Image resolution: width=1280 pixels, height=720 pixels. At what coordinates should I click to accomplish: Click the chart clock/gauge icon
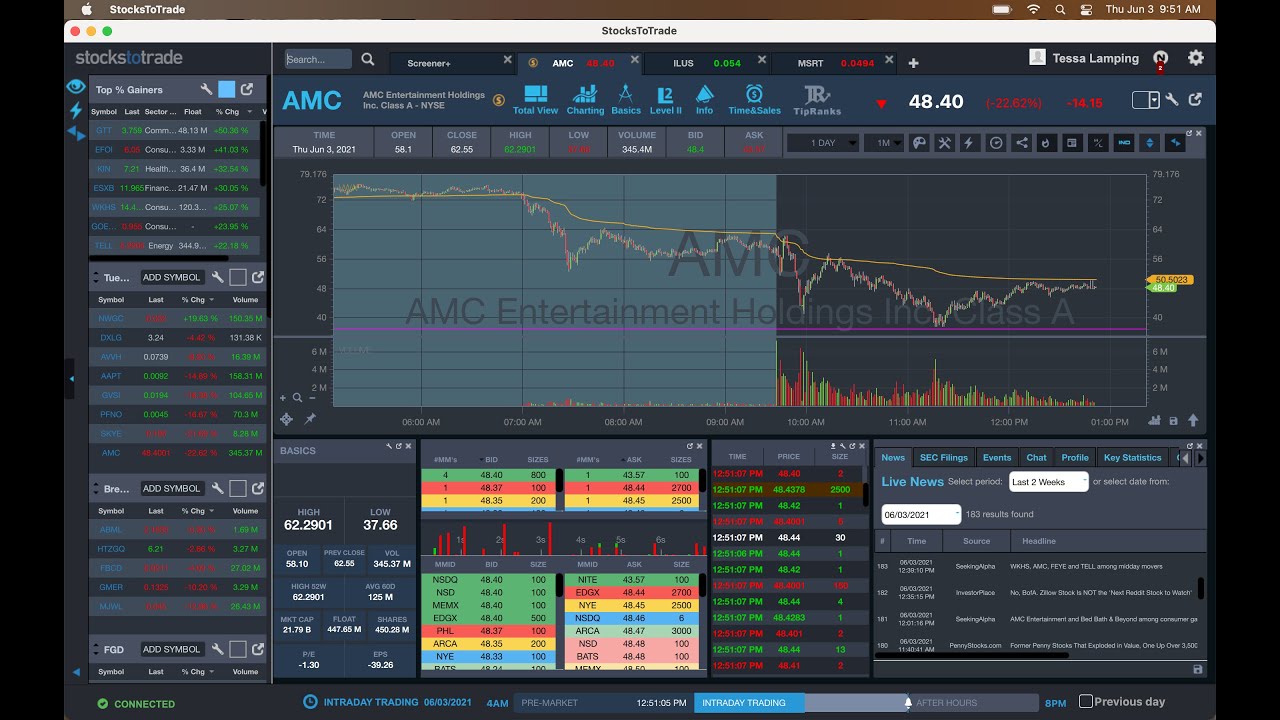996,143
